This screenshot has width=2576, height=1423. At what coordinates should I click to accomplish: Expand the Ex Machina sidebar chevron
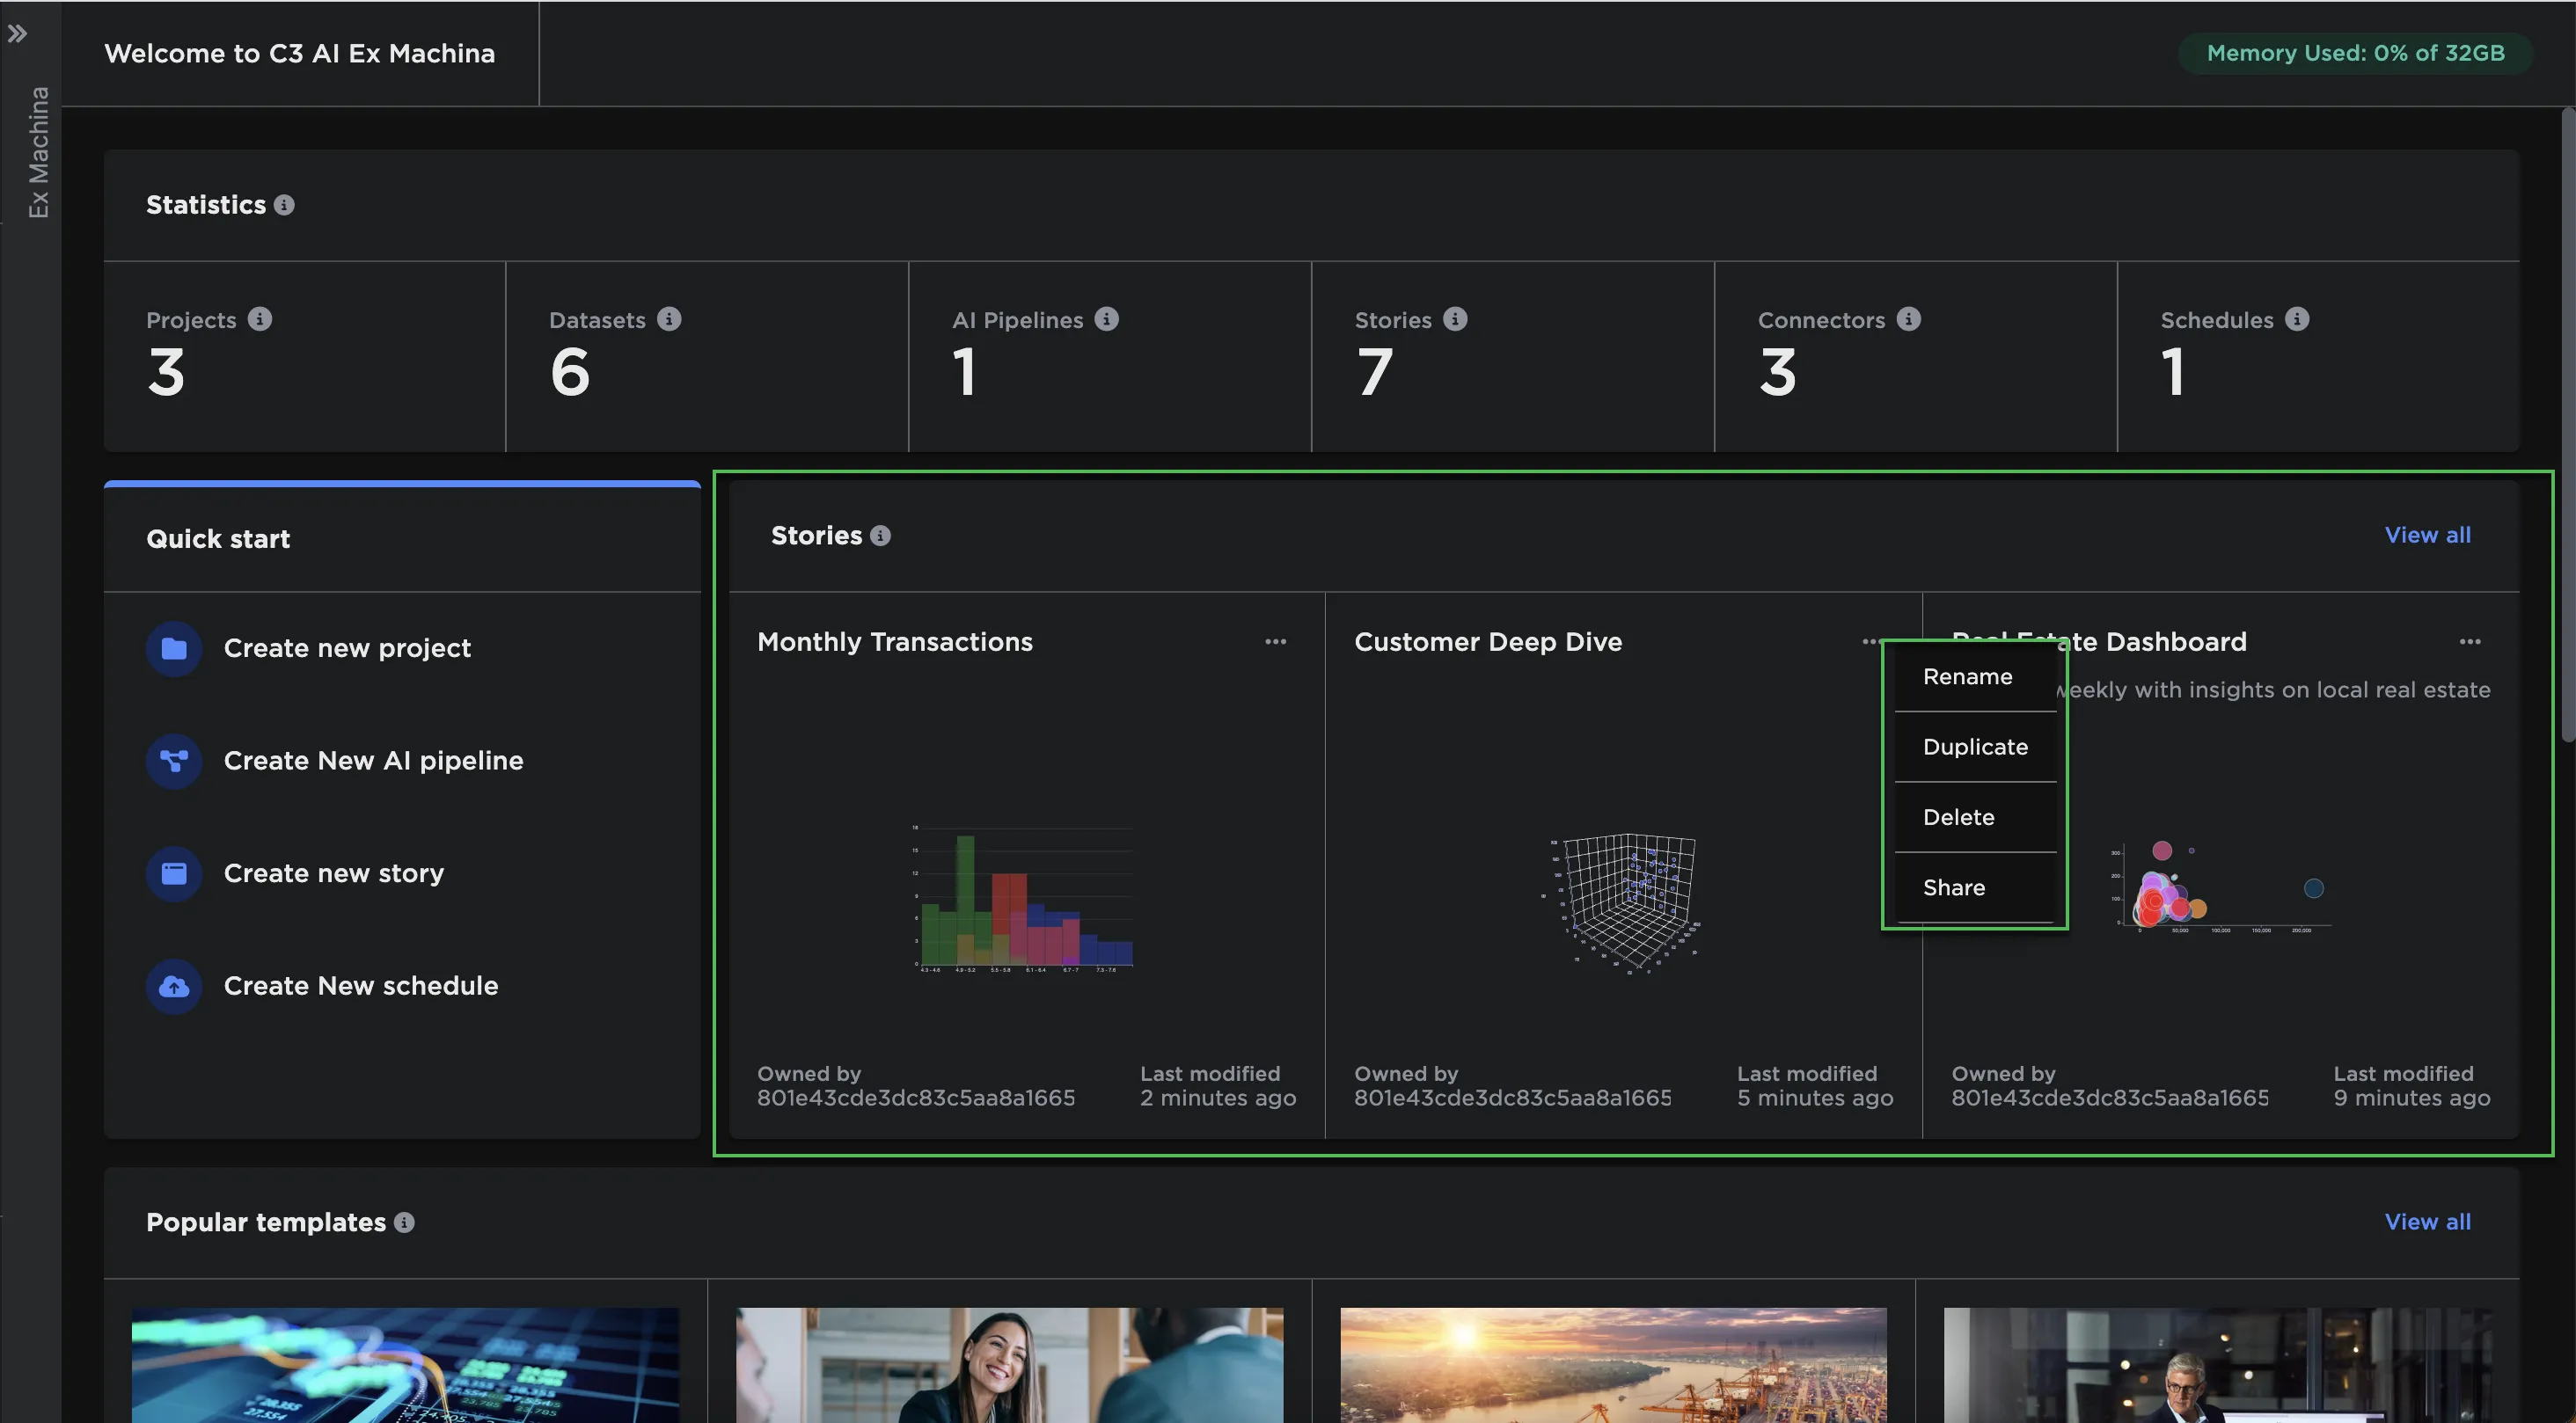click(17, 34)
